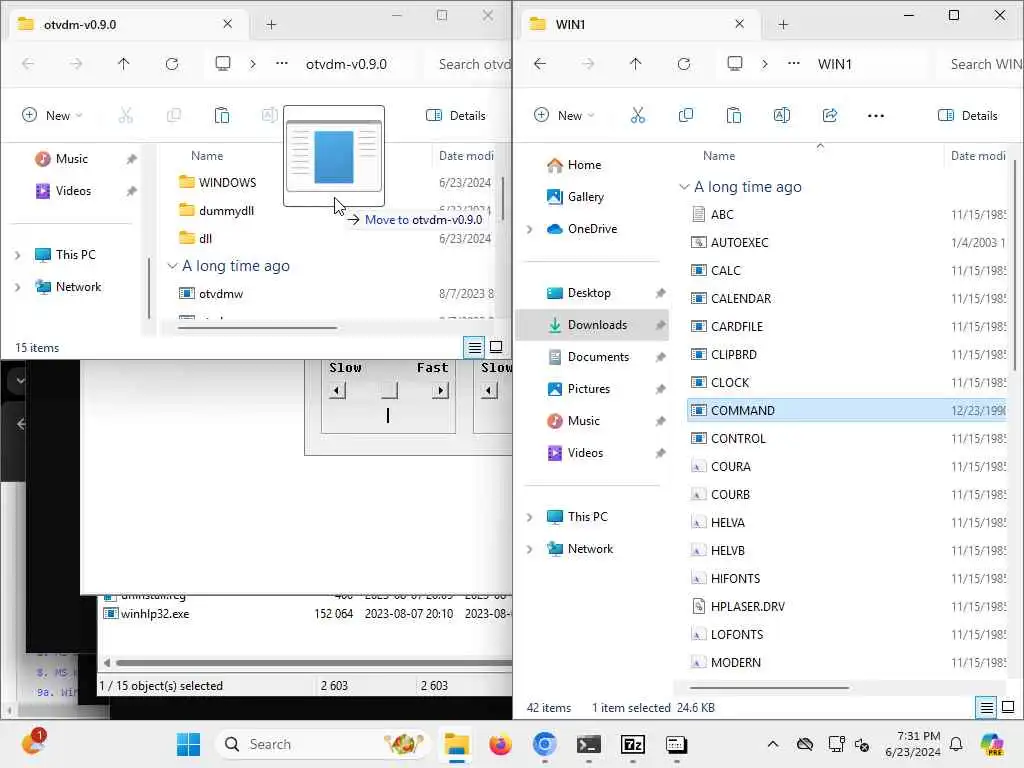Image resolution: width=1024 pixels, height=768 pixels.
Task: Refresh the otvdm-v0.9.0 folder view
Action: (x=172, y=64)
